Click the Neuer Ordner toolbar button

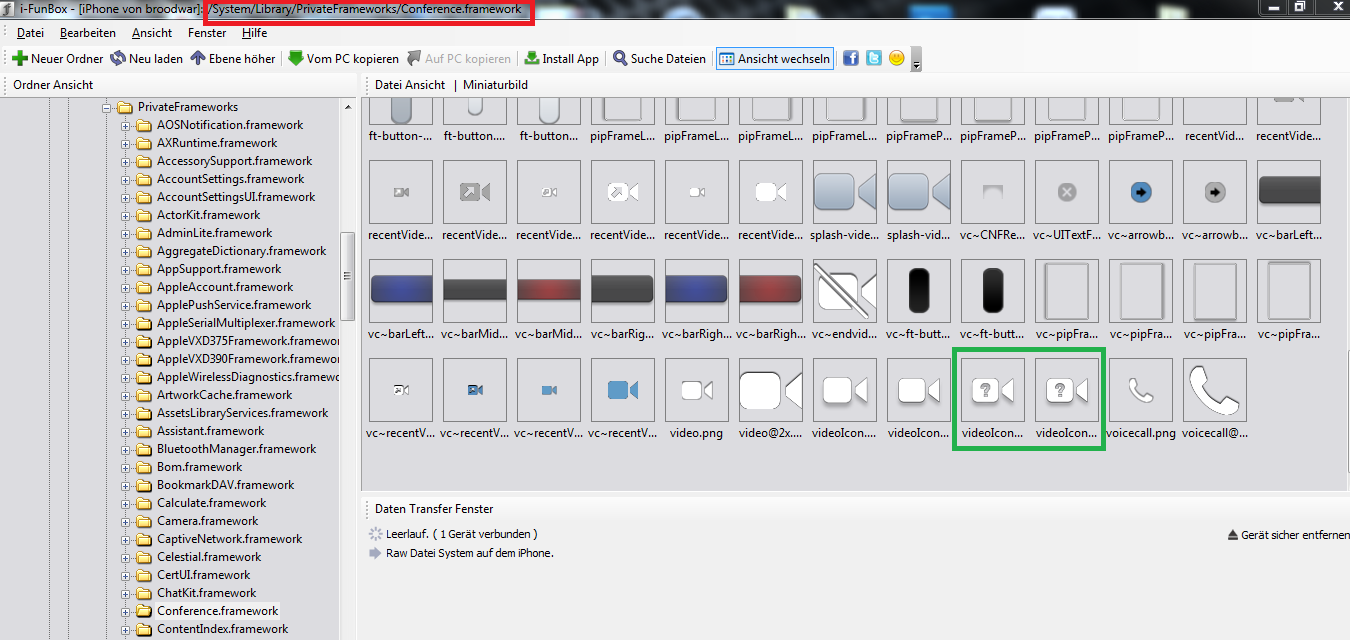point(57,59)
